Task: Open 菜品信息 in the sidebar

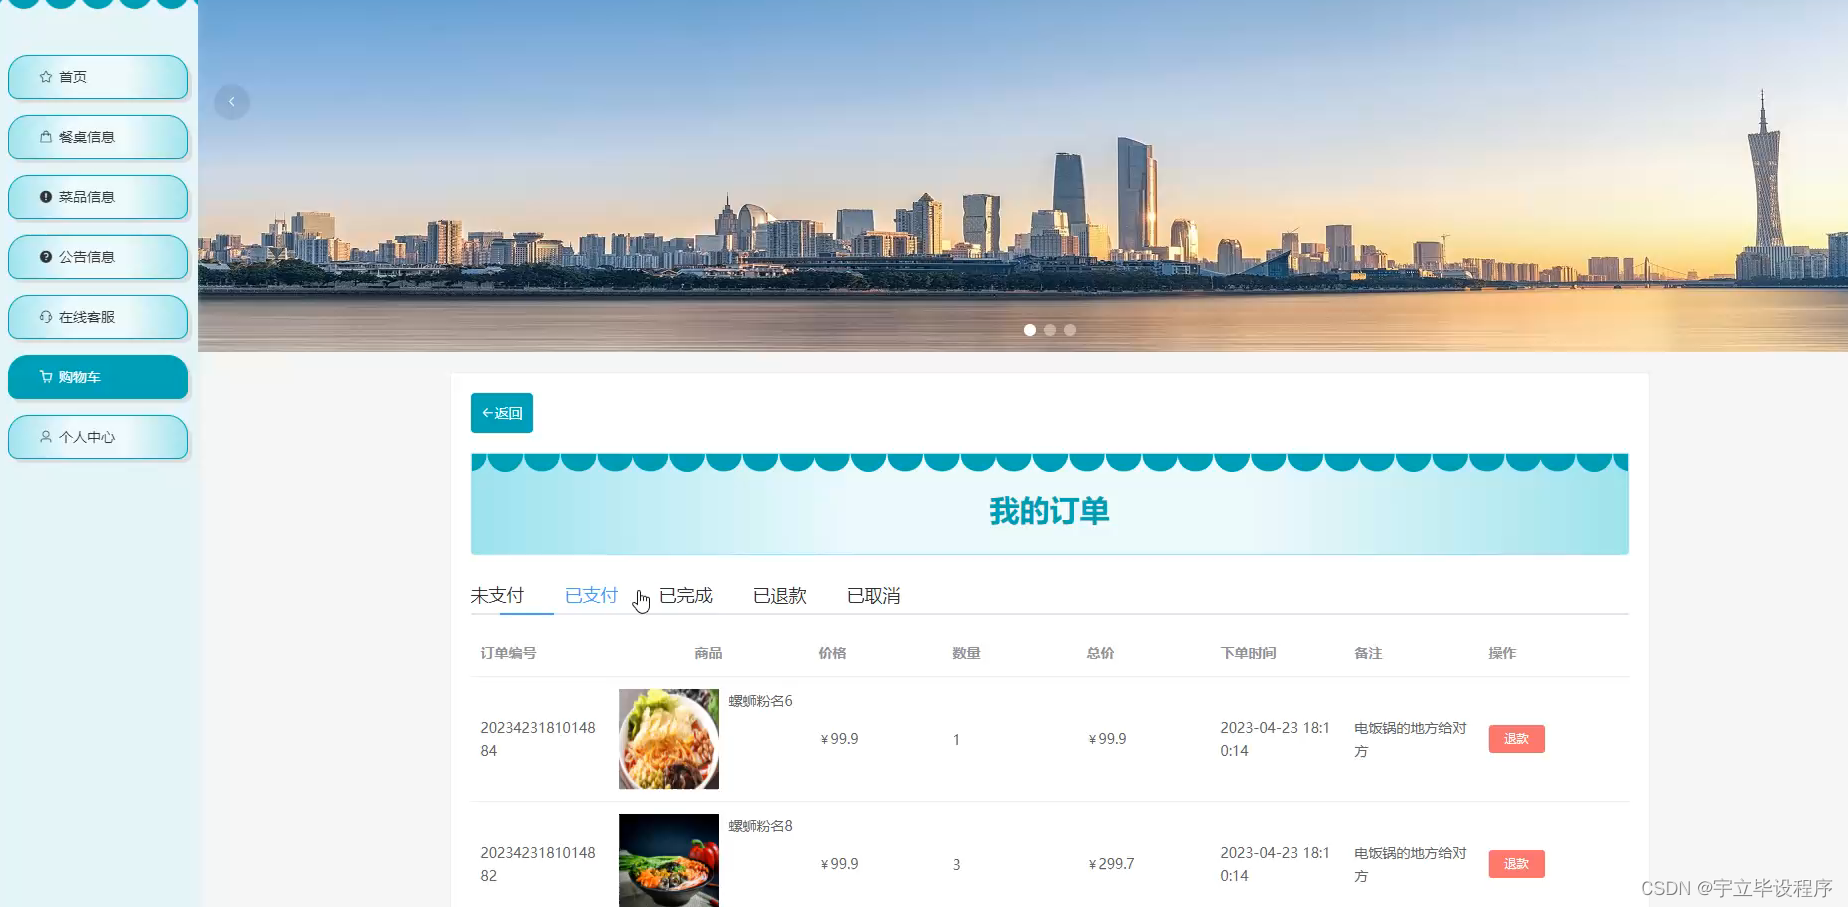Action: point(97,197)
